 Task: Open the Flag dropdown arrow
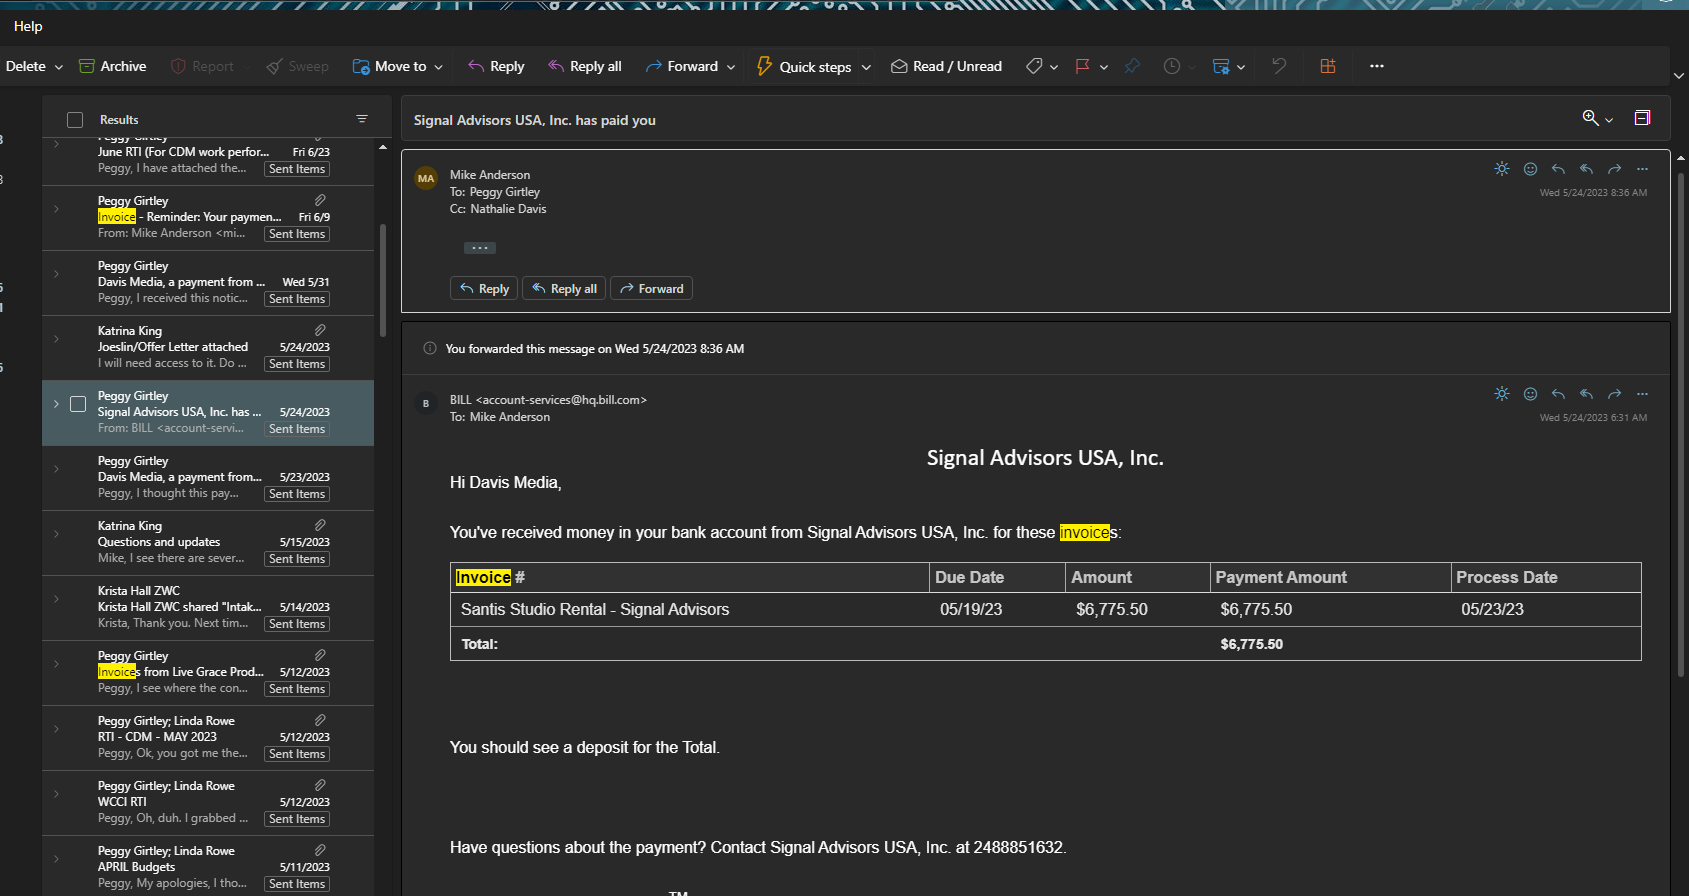[1104, 67]
